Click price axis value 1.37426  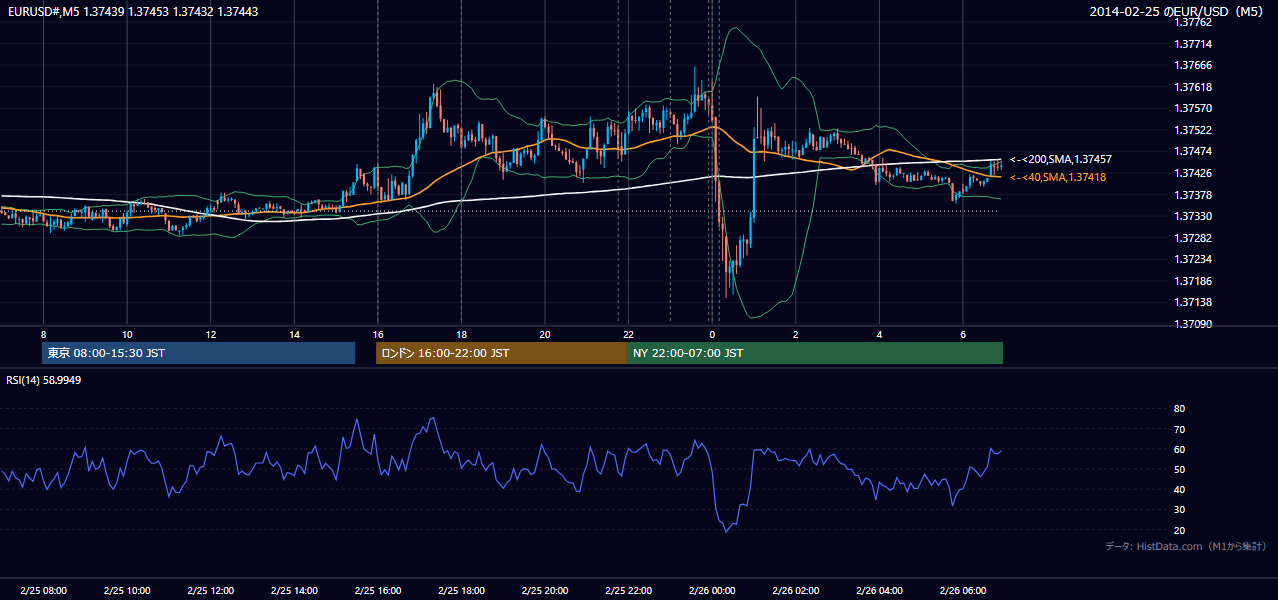click(x=1192, y=173)
